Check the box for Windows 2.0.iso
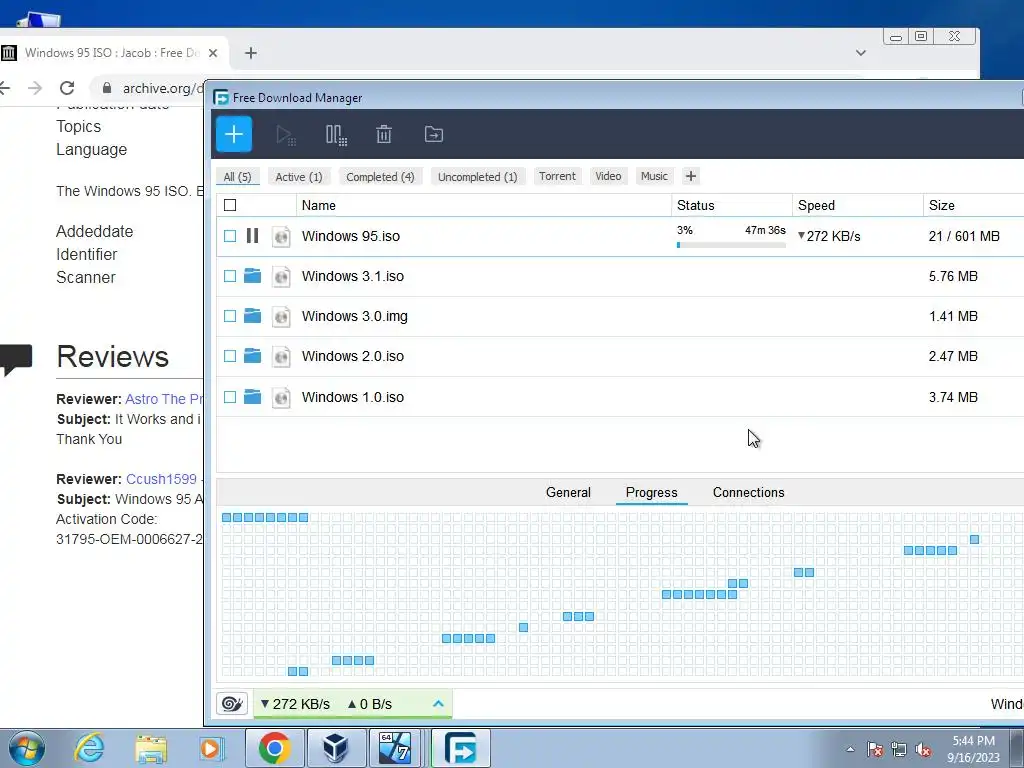The image size is (1024, 768). tap(230, 356)
